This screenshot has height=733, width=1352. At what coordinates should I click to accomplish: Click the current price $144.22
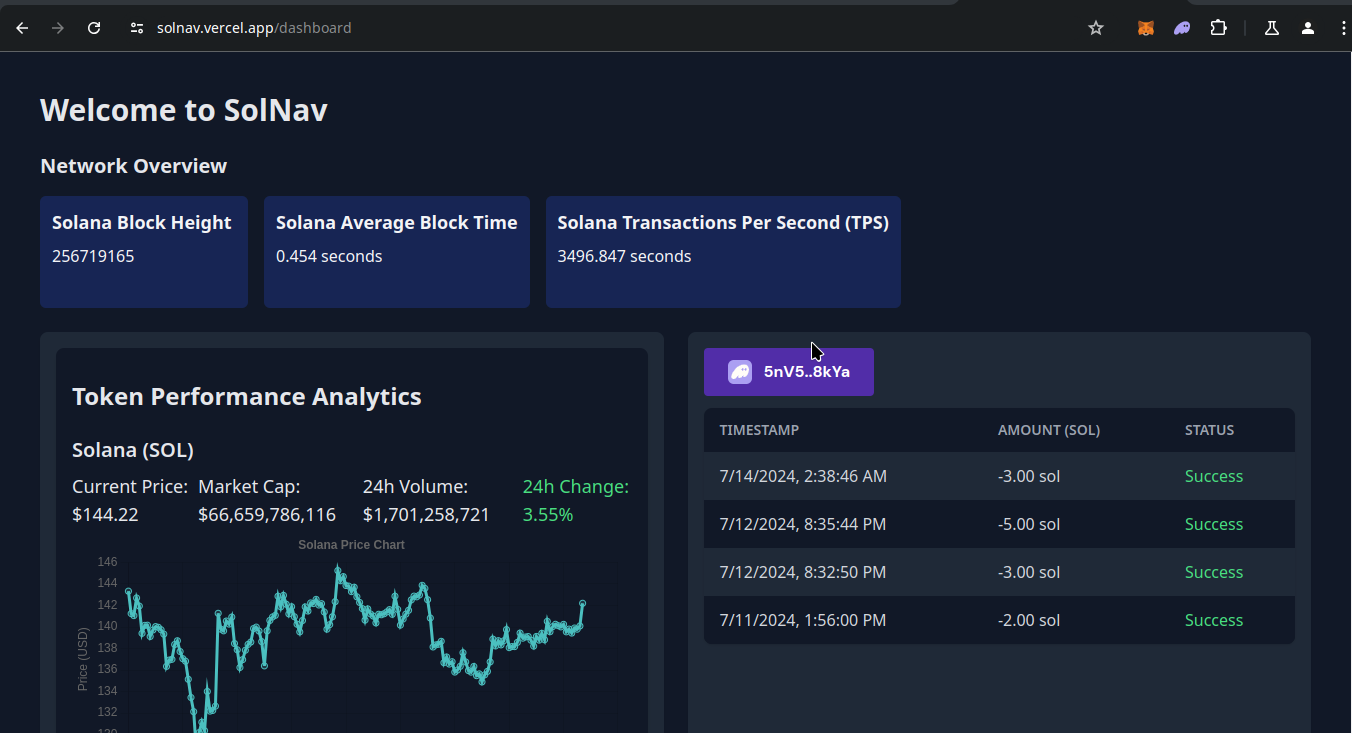point(105,515)
